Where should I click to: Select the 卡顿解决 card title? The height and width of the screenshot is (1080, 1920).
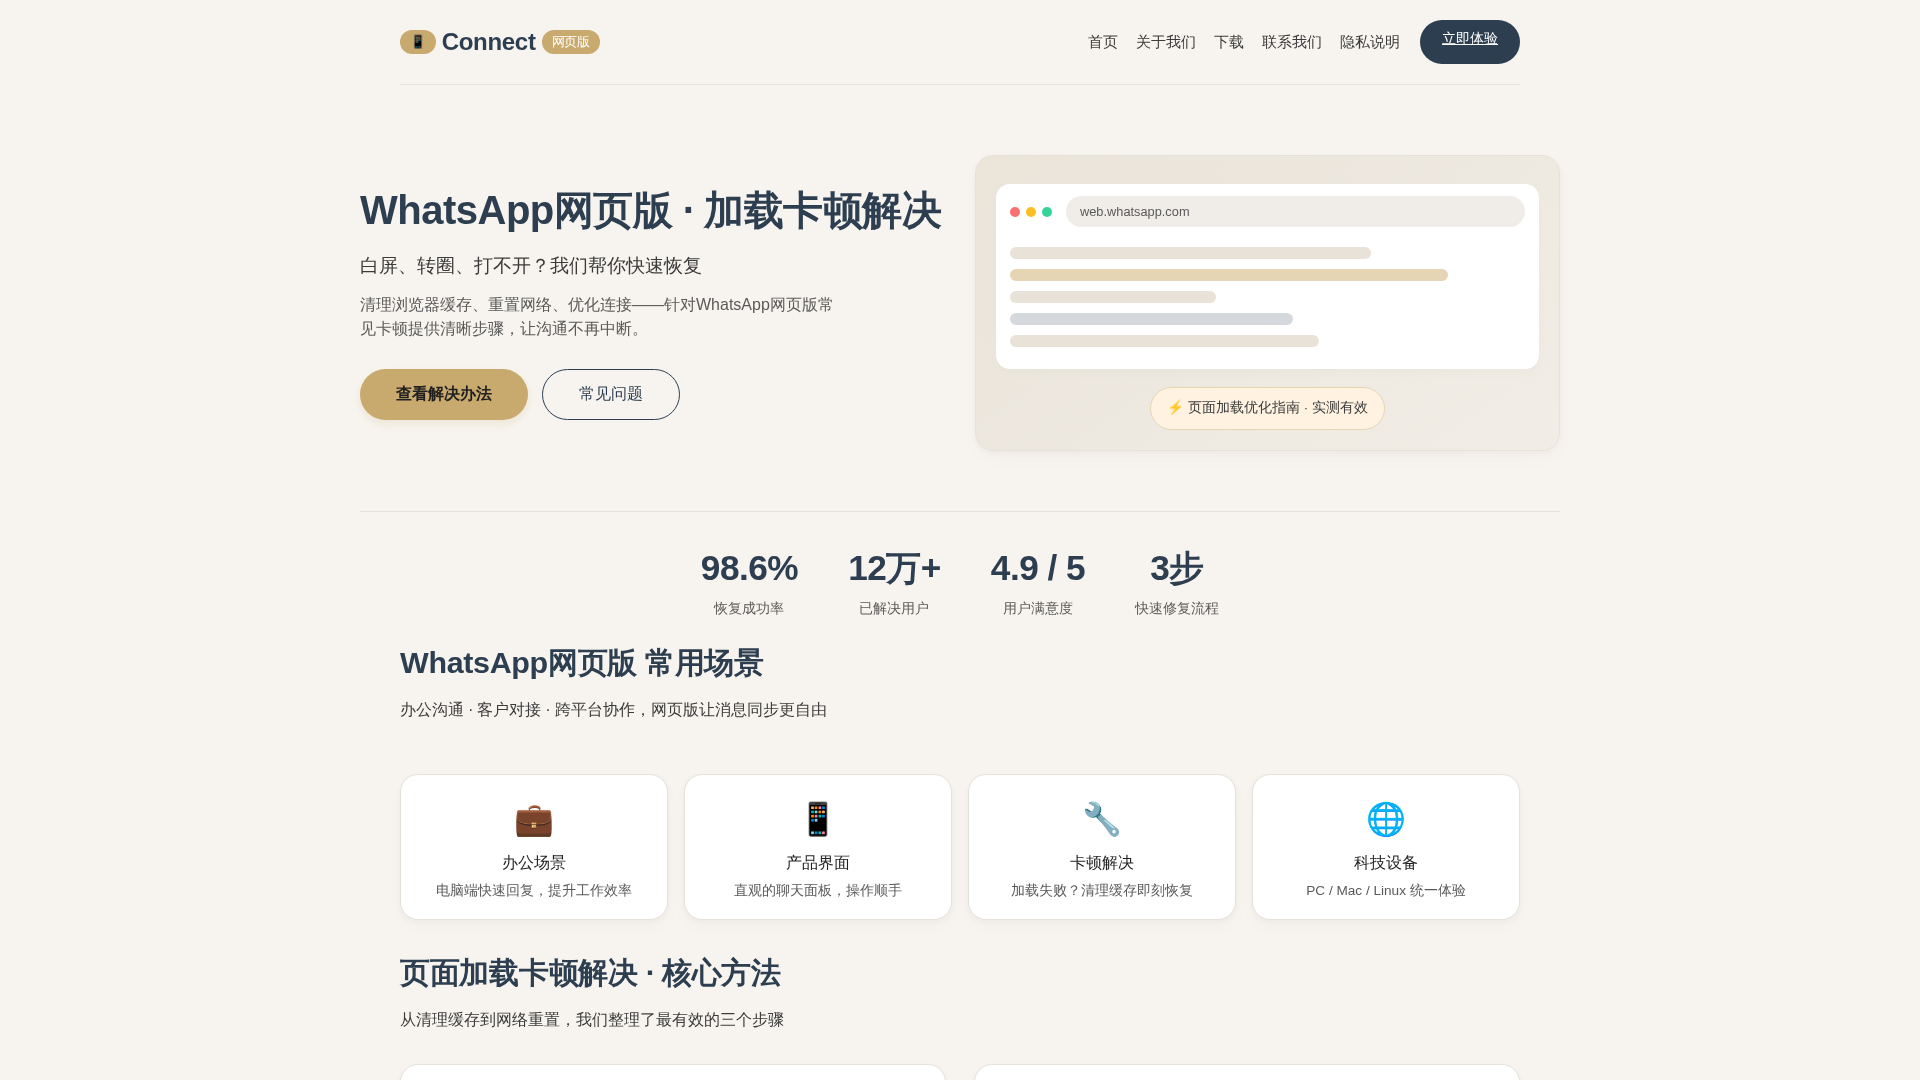(1102, 863)
